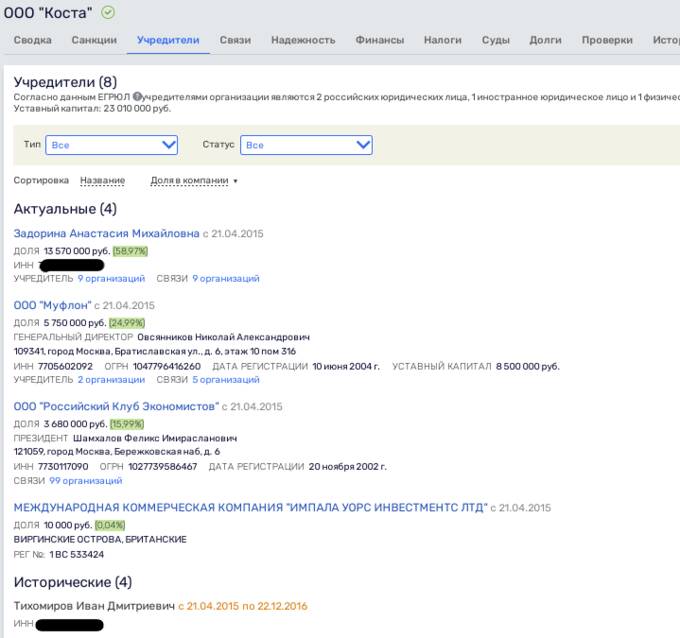Click the 58.97% share badge
The height and width of the screenshot is (638, 680).
(x=130, y=251)
